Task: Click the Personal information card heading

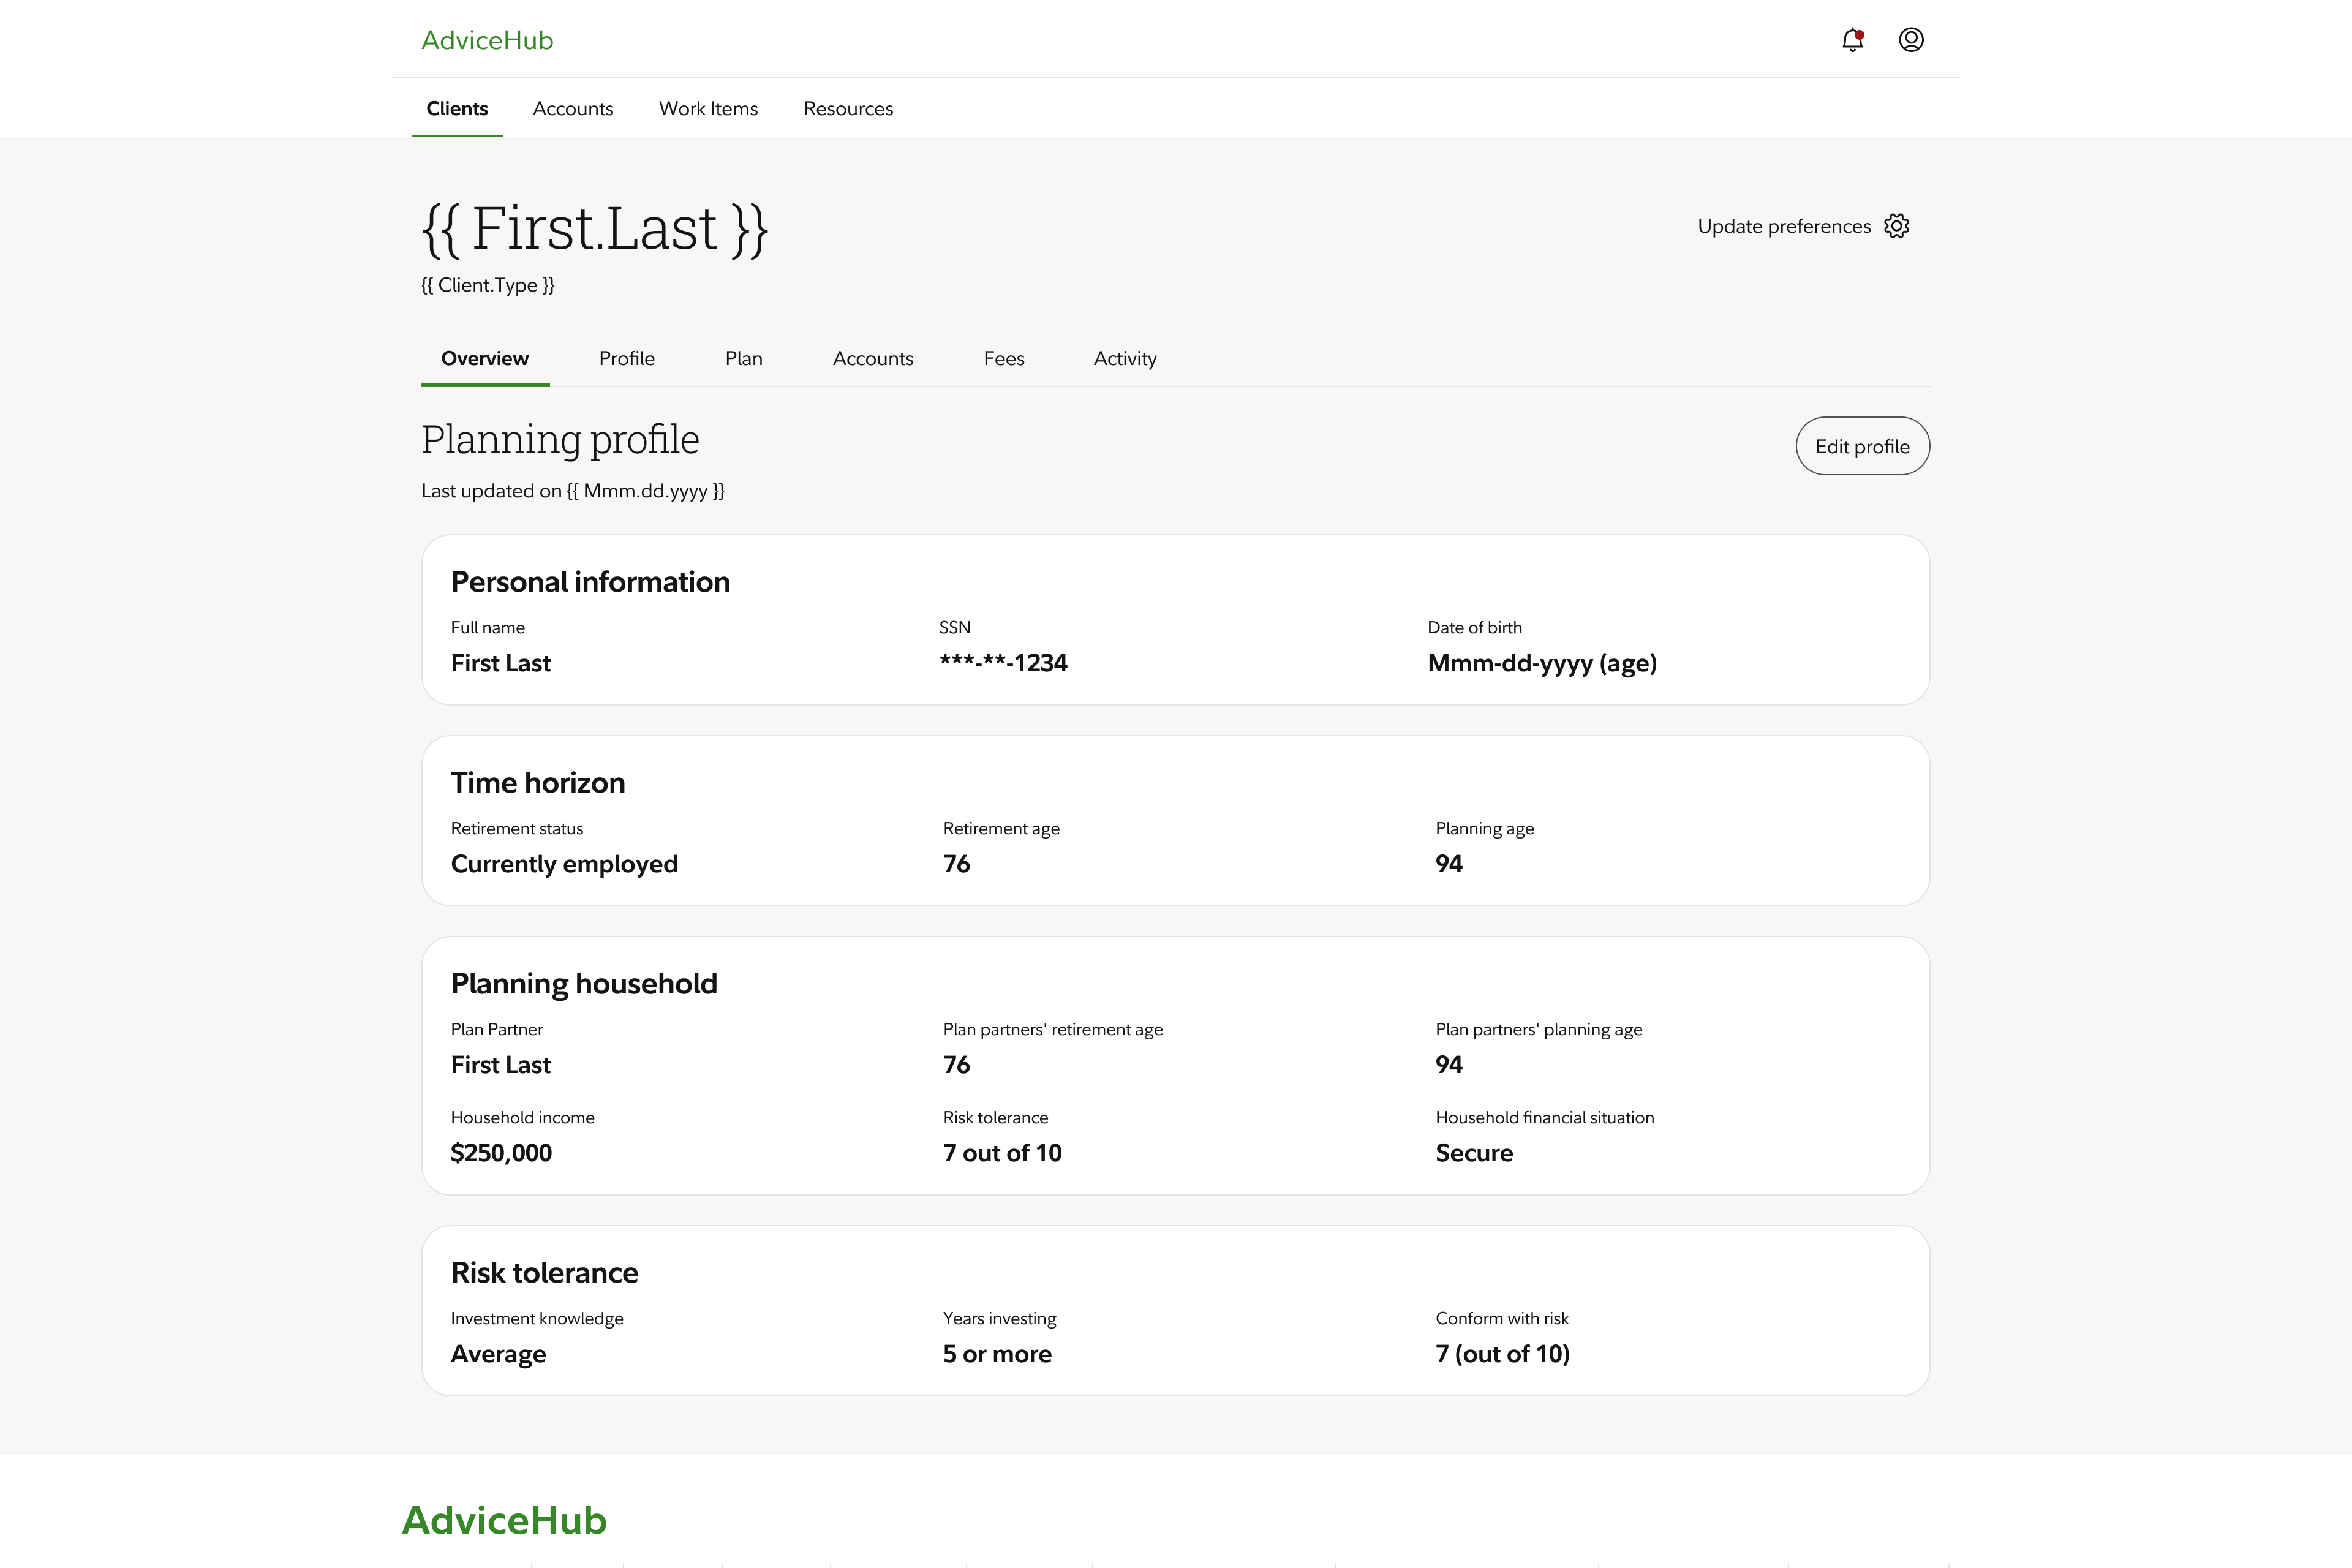Action: pos(590,582)
